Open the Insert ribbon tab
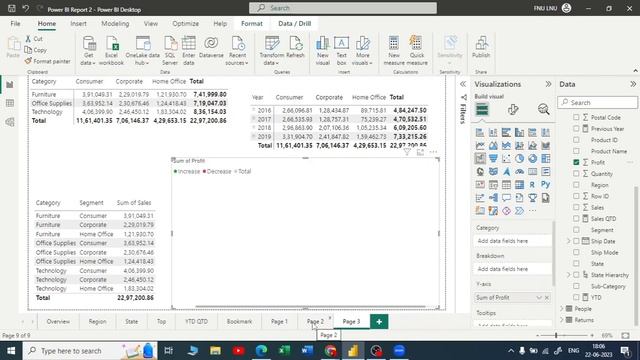The width and height of the screenshot is (640, 360). 78,24
